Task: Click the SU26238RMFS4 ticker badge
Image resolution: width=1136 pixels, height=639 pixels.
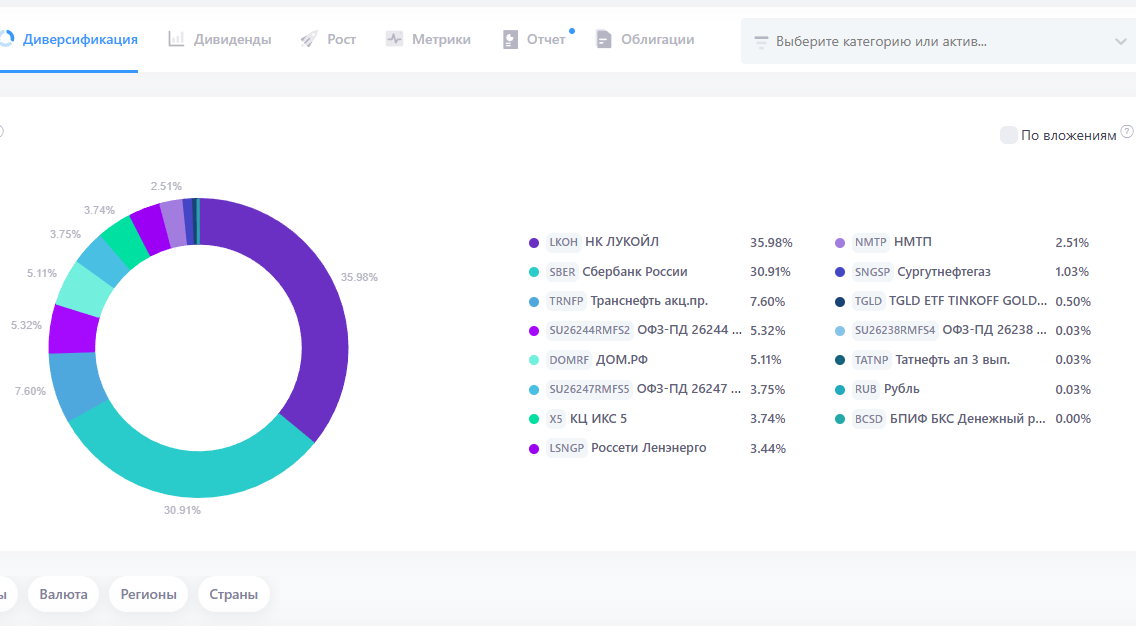Action: pyautogui.click(x=895, y=330)
